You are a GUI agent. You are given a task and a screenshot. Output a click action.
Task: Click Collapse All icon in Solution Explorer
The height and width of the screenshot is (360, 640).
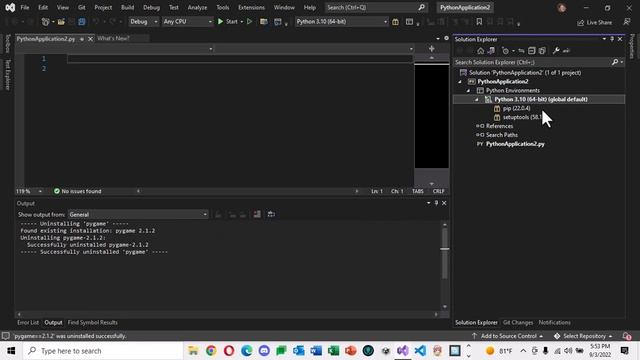(x=531, y=51)
